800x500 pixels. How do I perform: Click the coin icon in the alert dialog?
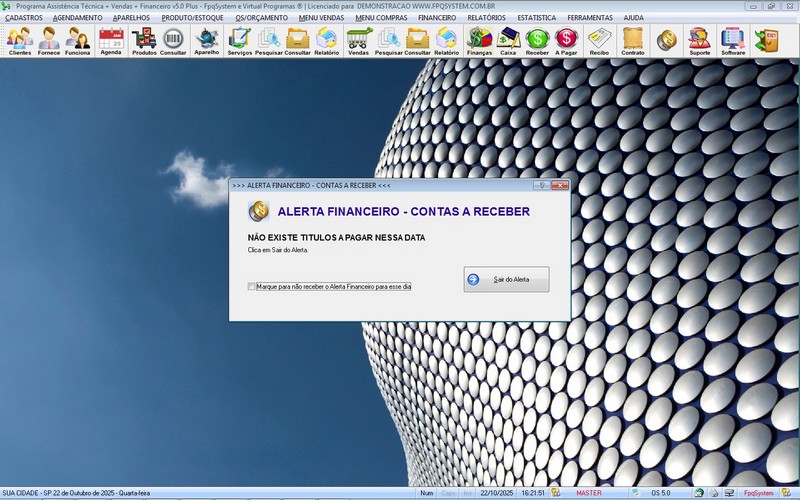pos(259,211)
